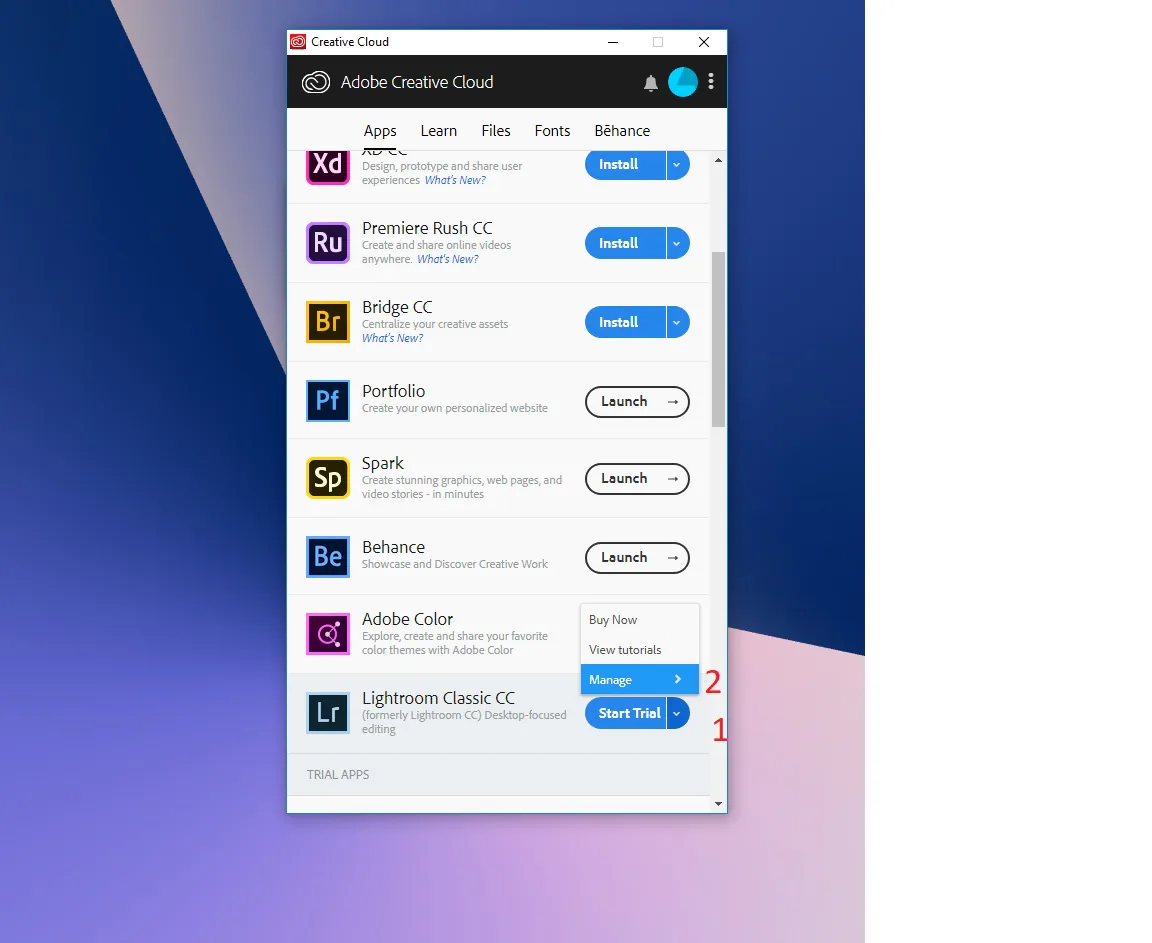Image resolution: width=1152 pixels, height=943 pixels.
Task: Switch to the Files tab
Action: coord(496,131)
